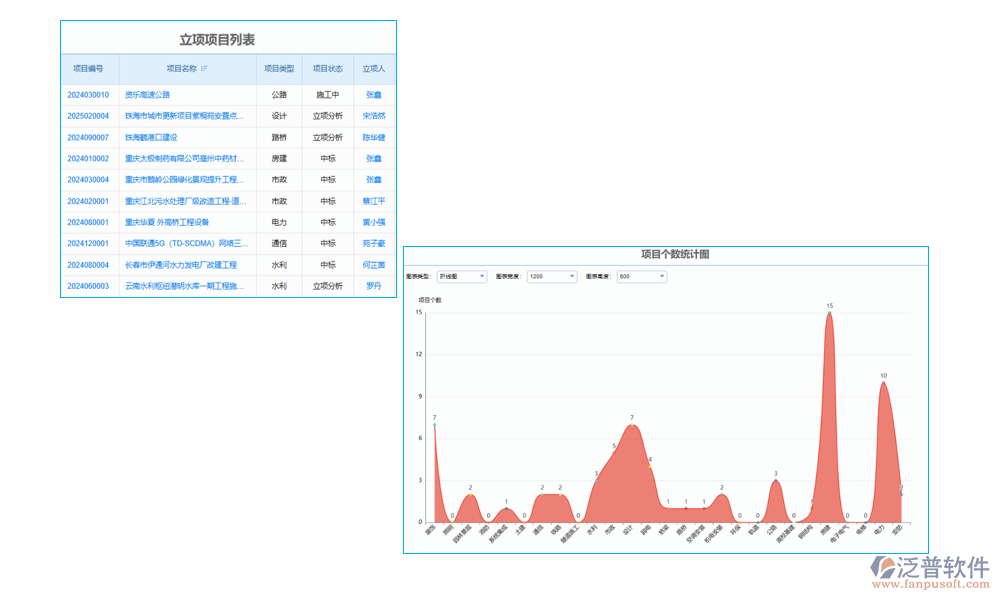This screenshot has height=600, width=1000.
Task: Open project number 2024030010
Action: coord(88,95)
